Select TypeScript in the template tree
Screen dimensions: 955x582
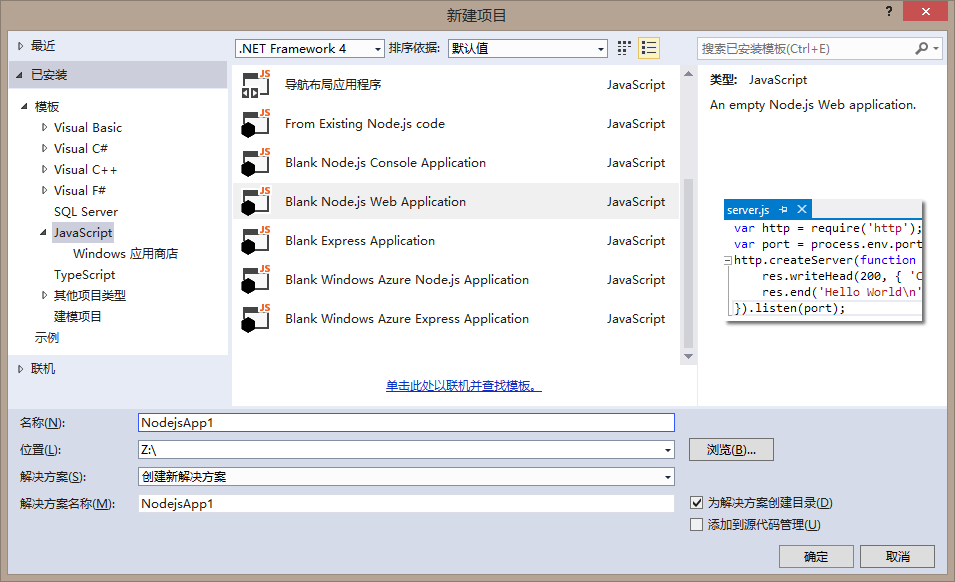[x=84, y=275]
